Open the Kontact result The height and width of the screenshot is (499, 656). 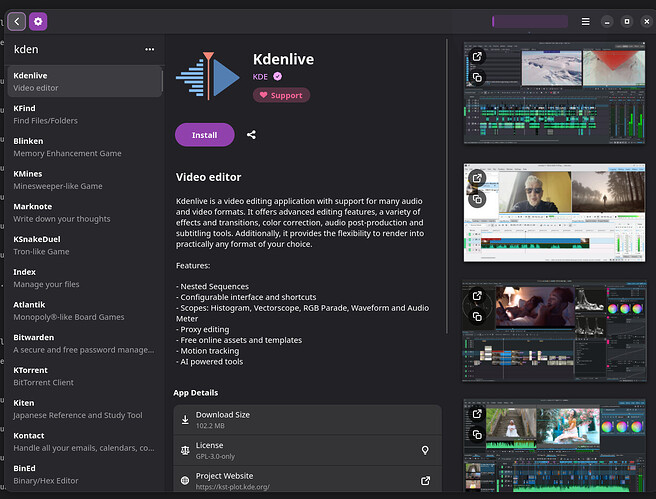[85, 441]
